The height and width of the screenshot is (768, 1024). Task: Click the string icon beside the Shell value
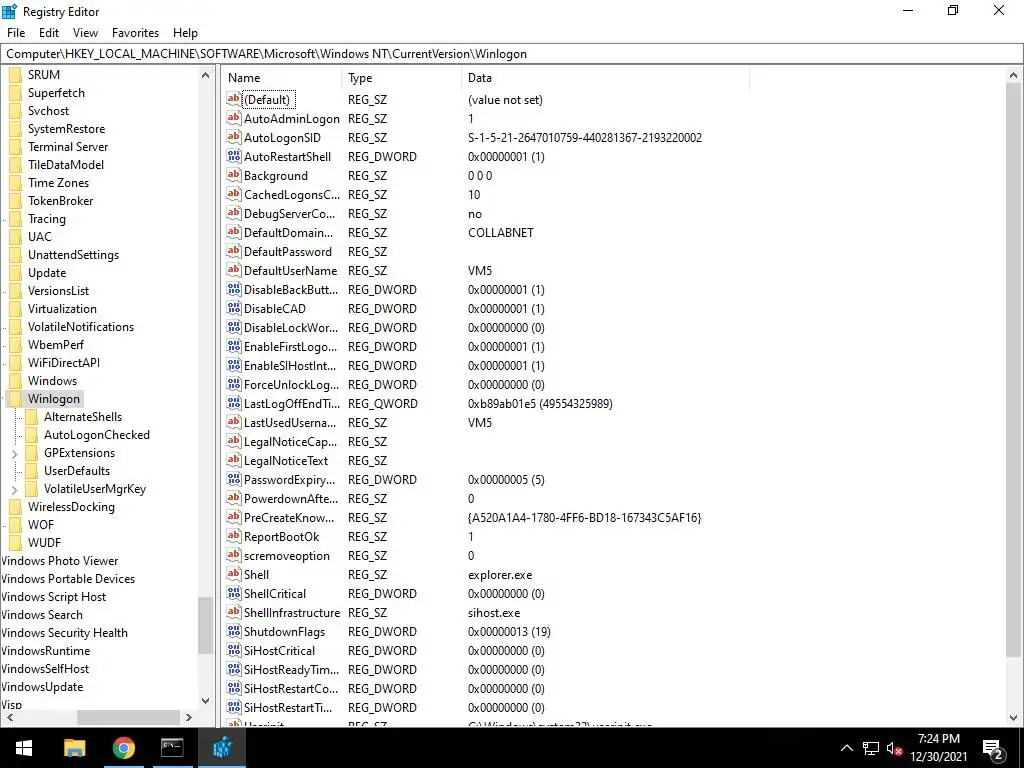[234, 575]
